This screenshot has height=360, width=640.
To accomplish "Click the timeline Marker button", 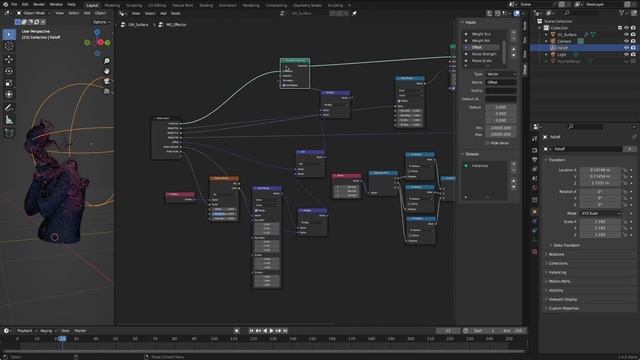I will [80, 331].
